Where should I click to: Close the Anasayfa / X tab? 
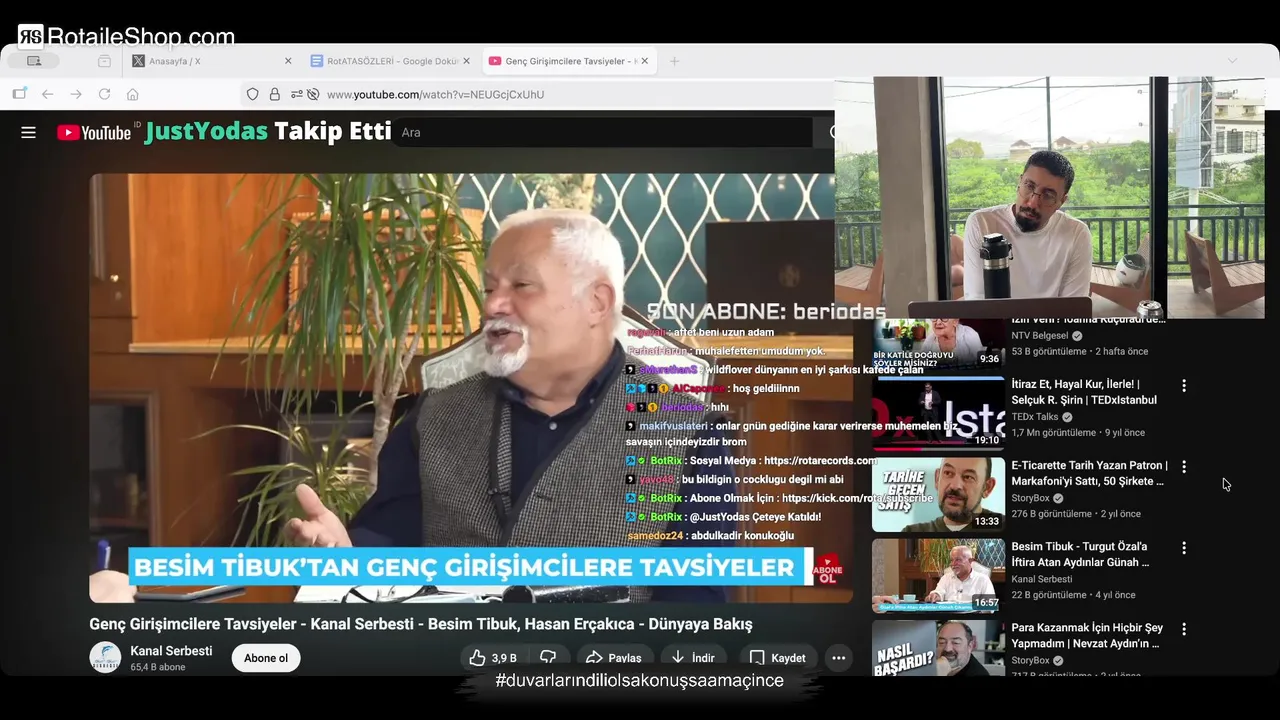tap(288, 61)
